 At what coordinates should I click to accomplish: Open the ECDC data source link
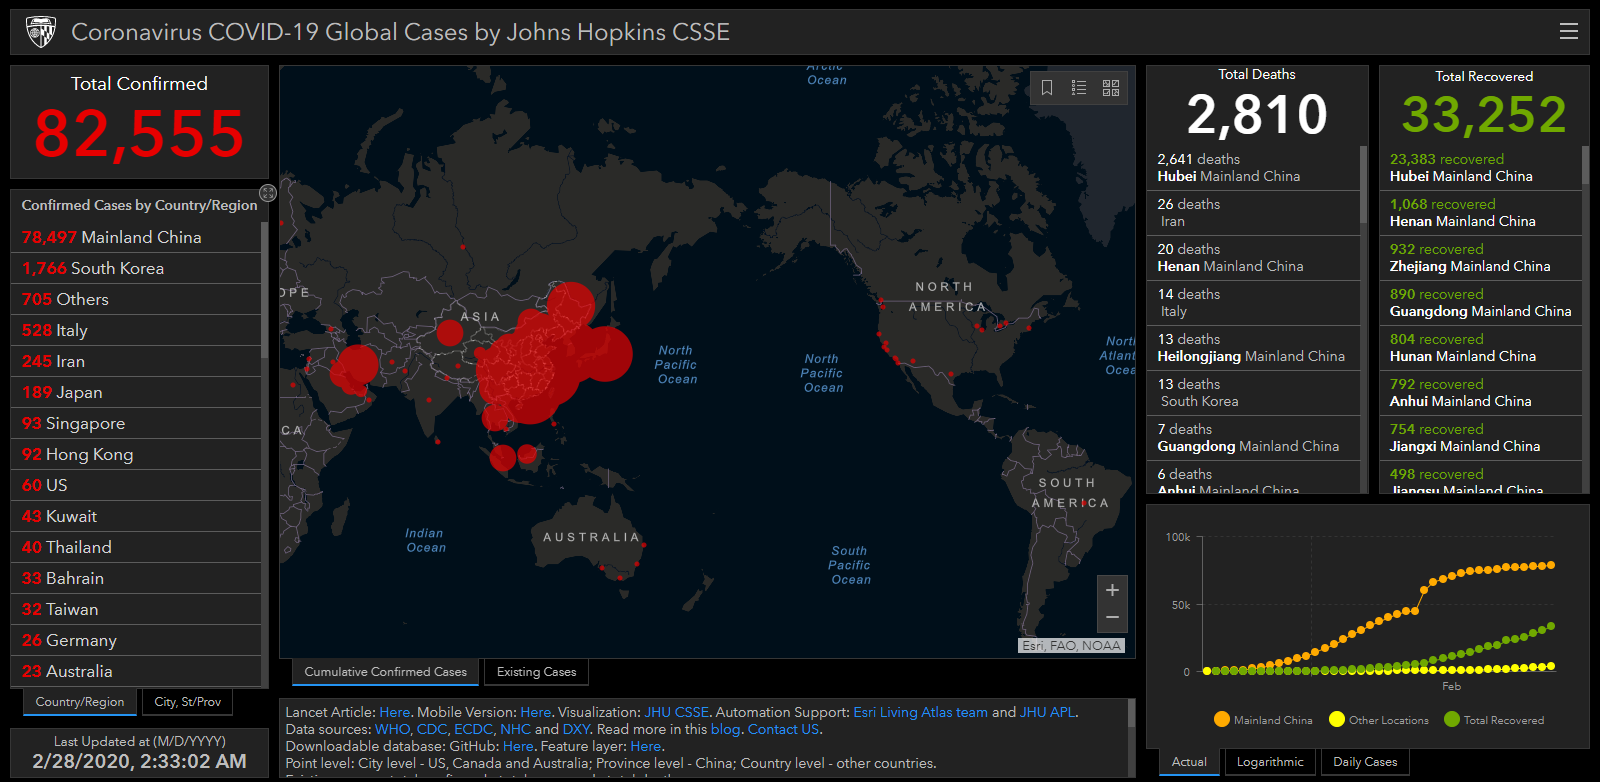tap(474, 730)
